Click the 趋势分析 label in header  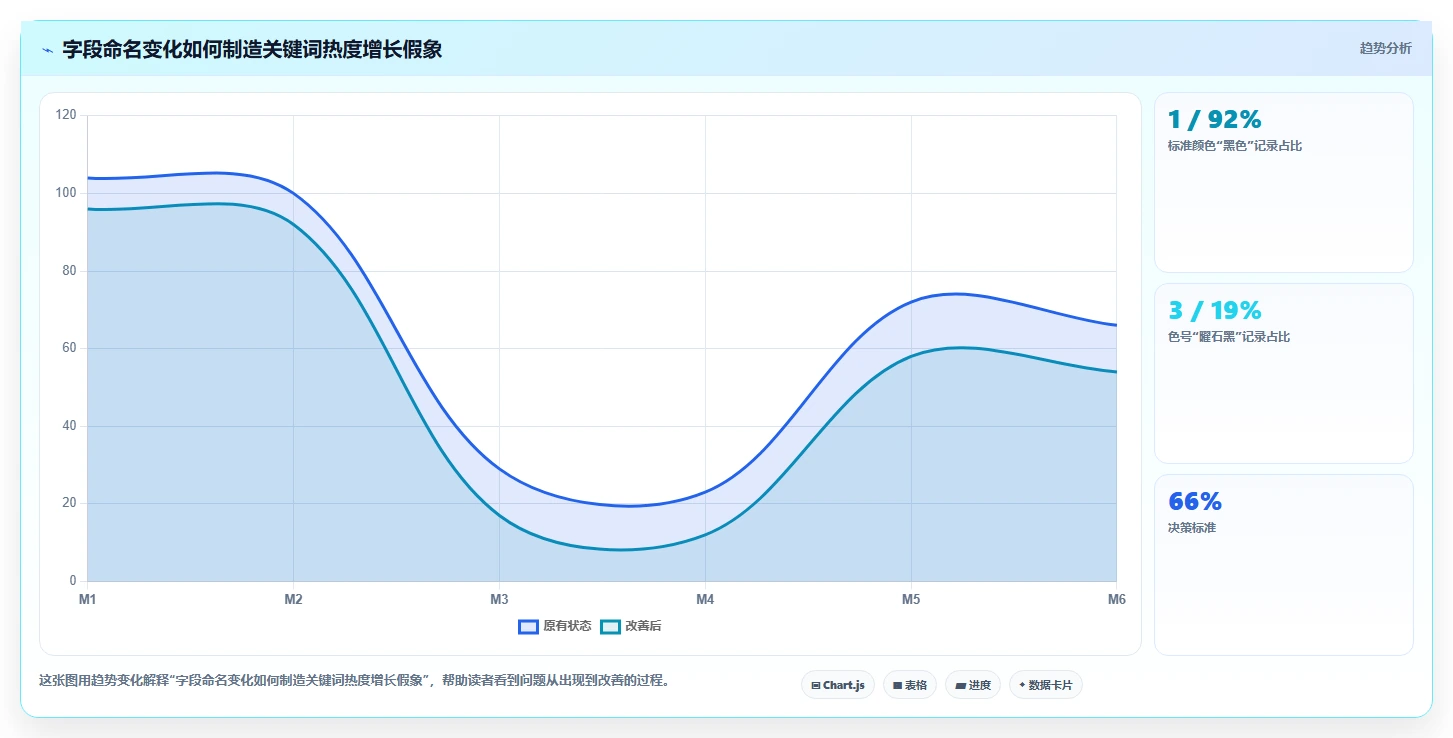point(1385,48)
